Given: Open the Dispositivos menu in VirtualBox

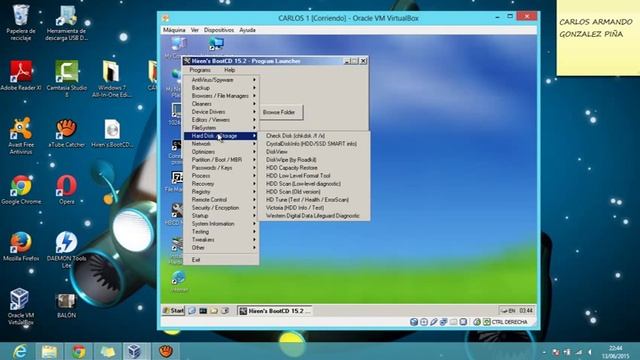Looking at the screenshot, I should point(219,30).
